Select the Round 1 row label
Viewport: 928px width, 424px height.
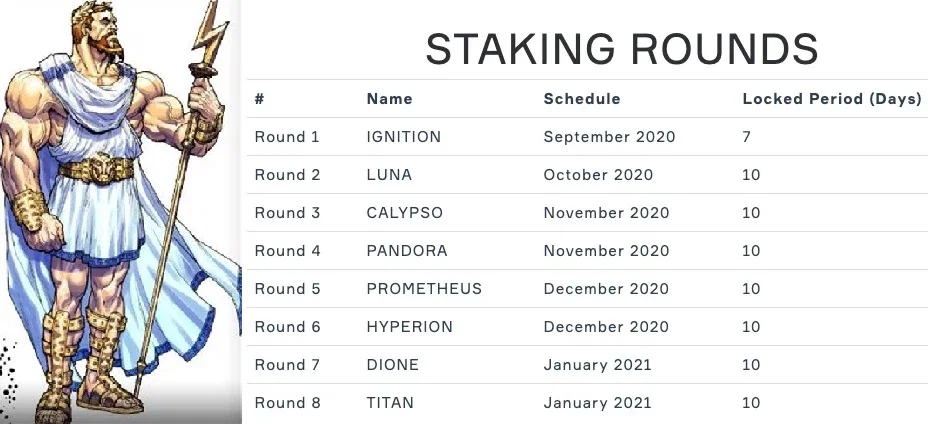(x=287, y=137)
